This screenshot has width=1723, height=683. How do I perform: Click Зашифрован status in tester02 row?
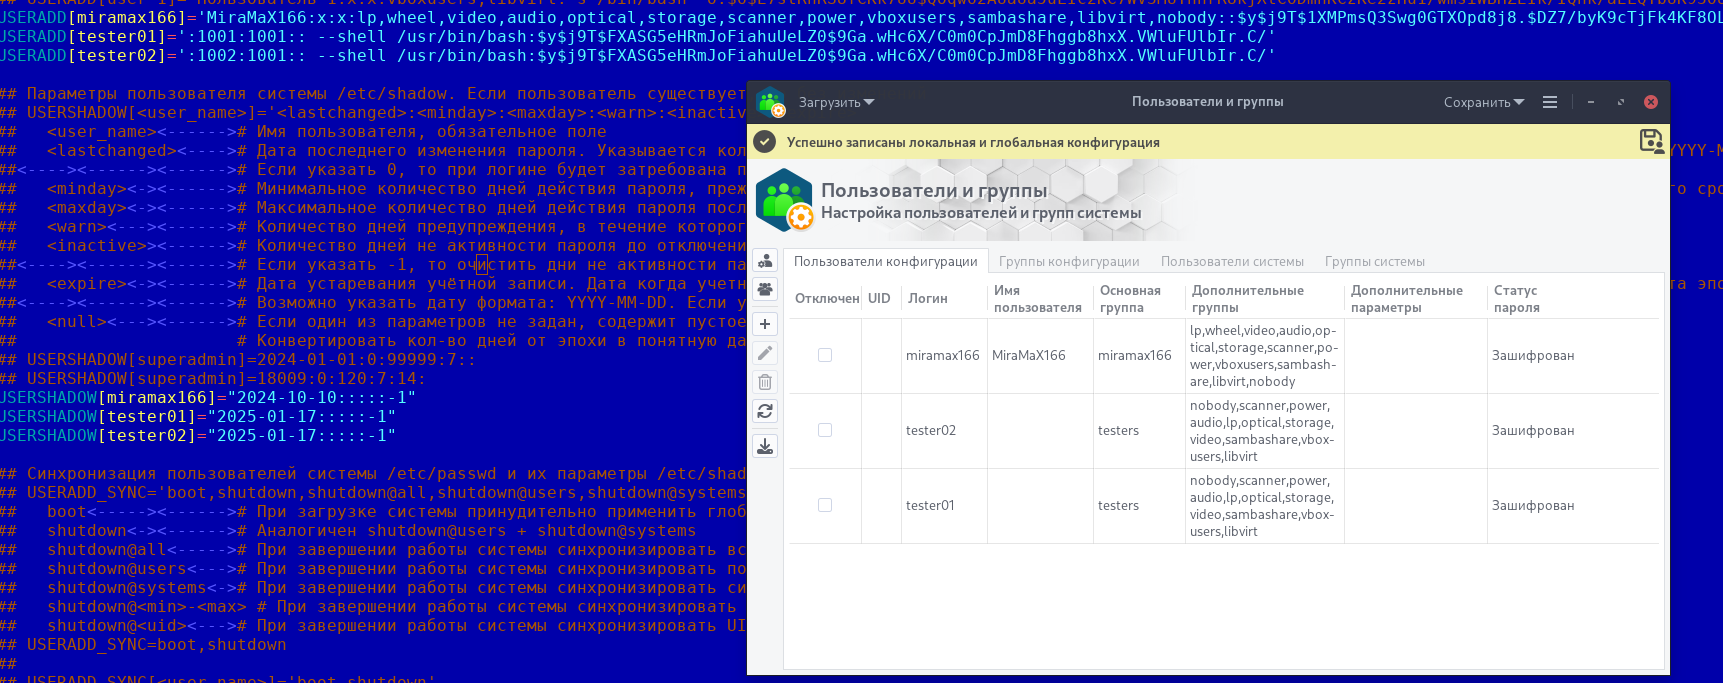pyautogui.click(x=1533, y=430)
